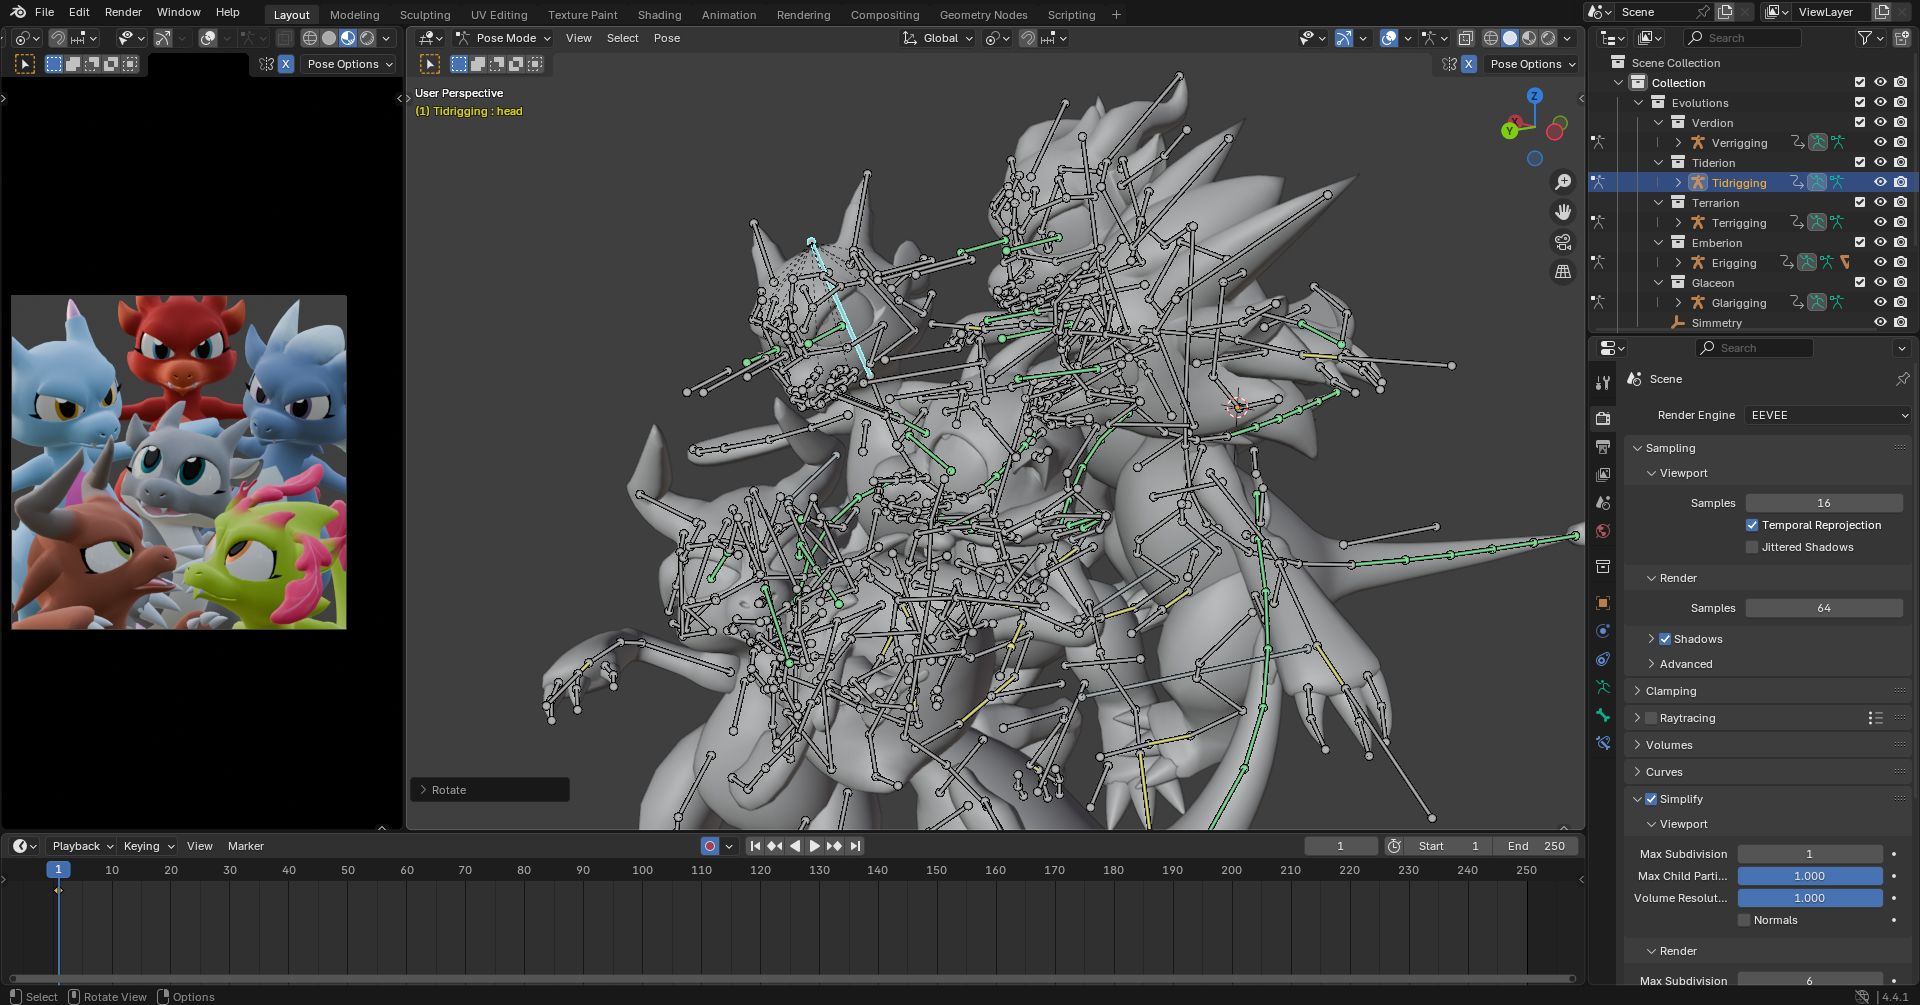Click the Raytracing presets list icon
This screenshot has width=1920, height=1005.
1875,718
